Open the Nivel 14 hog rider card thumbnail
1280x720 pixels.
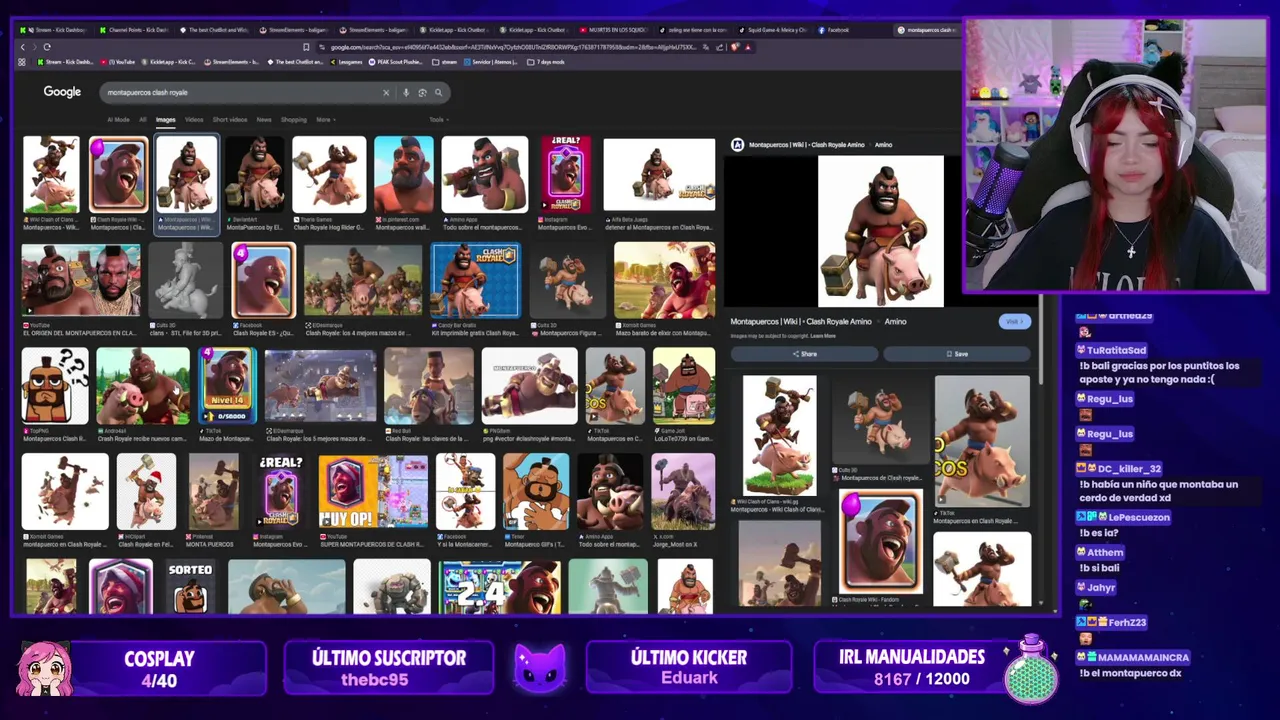(x=227, y=385)
